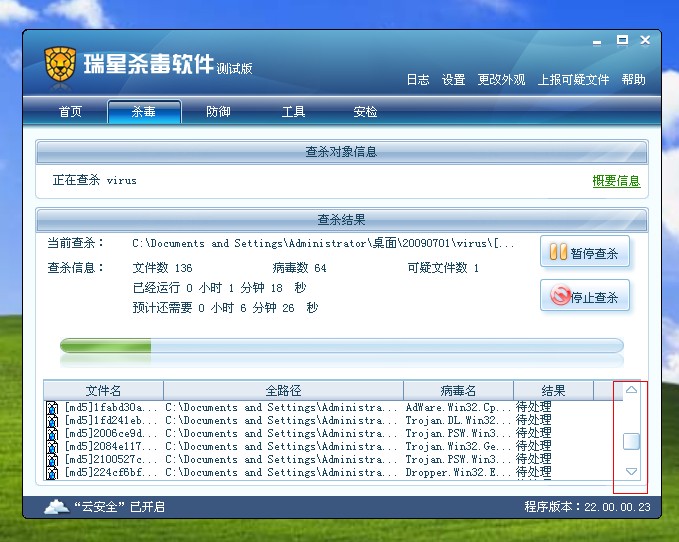Click the cloud icon in status bar
The height and width of the screenshot is (542, 679).
point(56,507)
